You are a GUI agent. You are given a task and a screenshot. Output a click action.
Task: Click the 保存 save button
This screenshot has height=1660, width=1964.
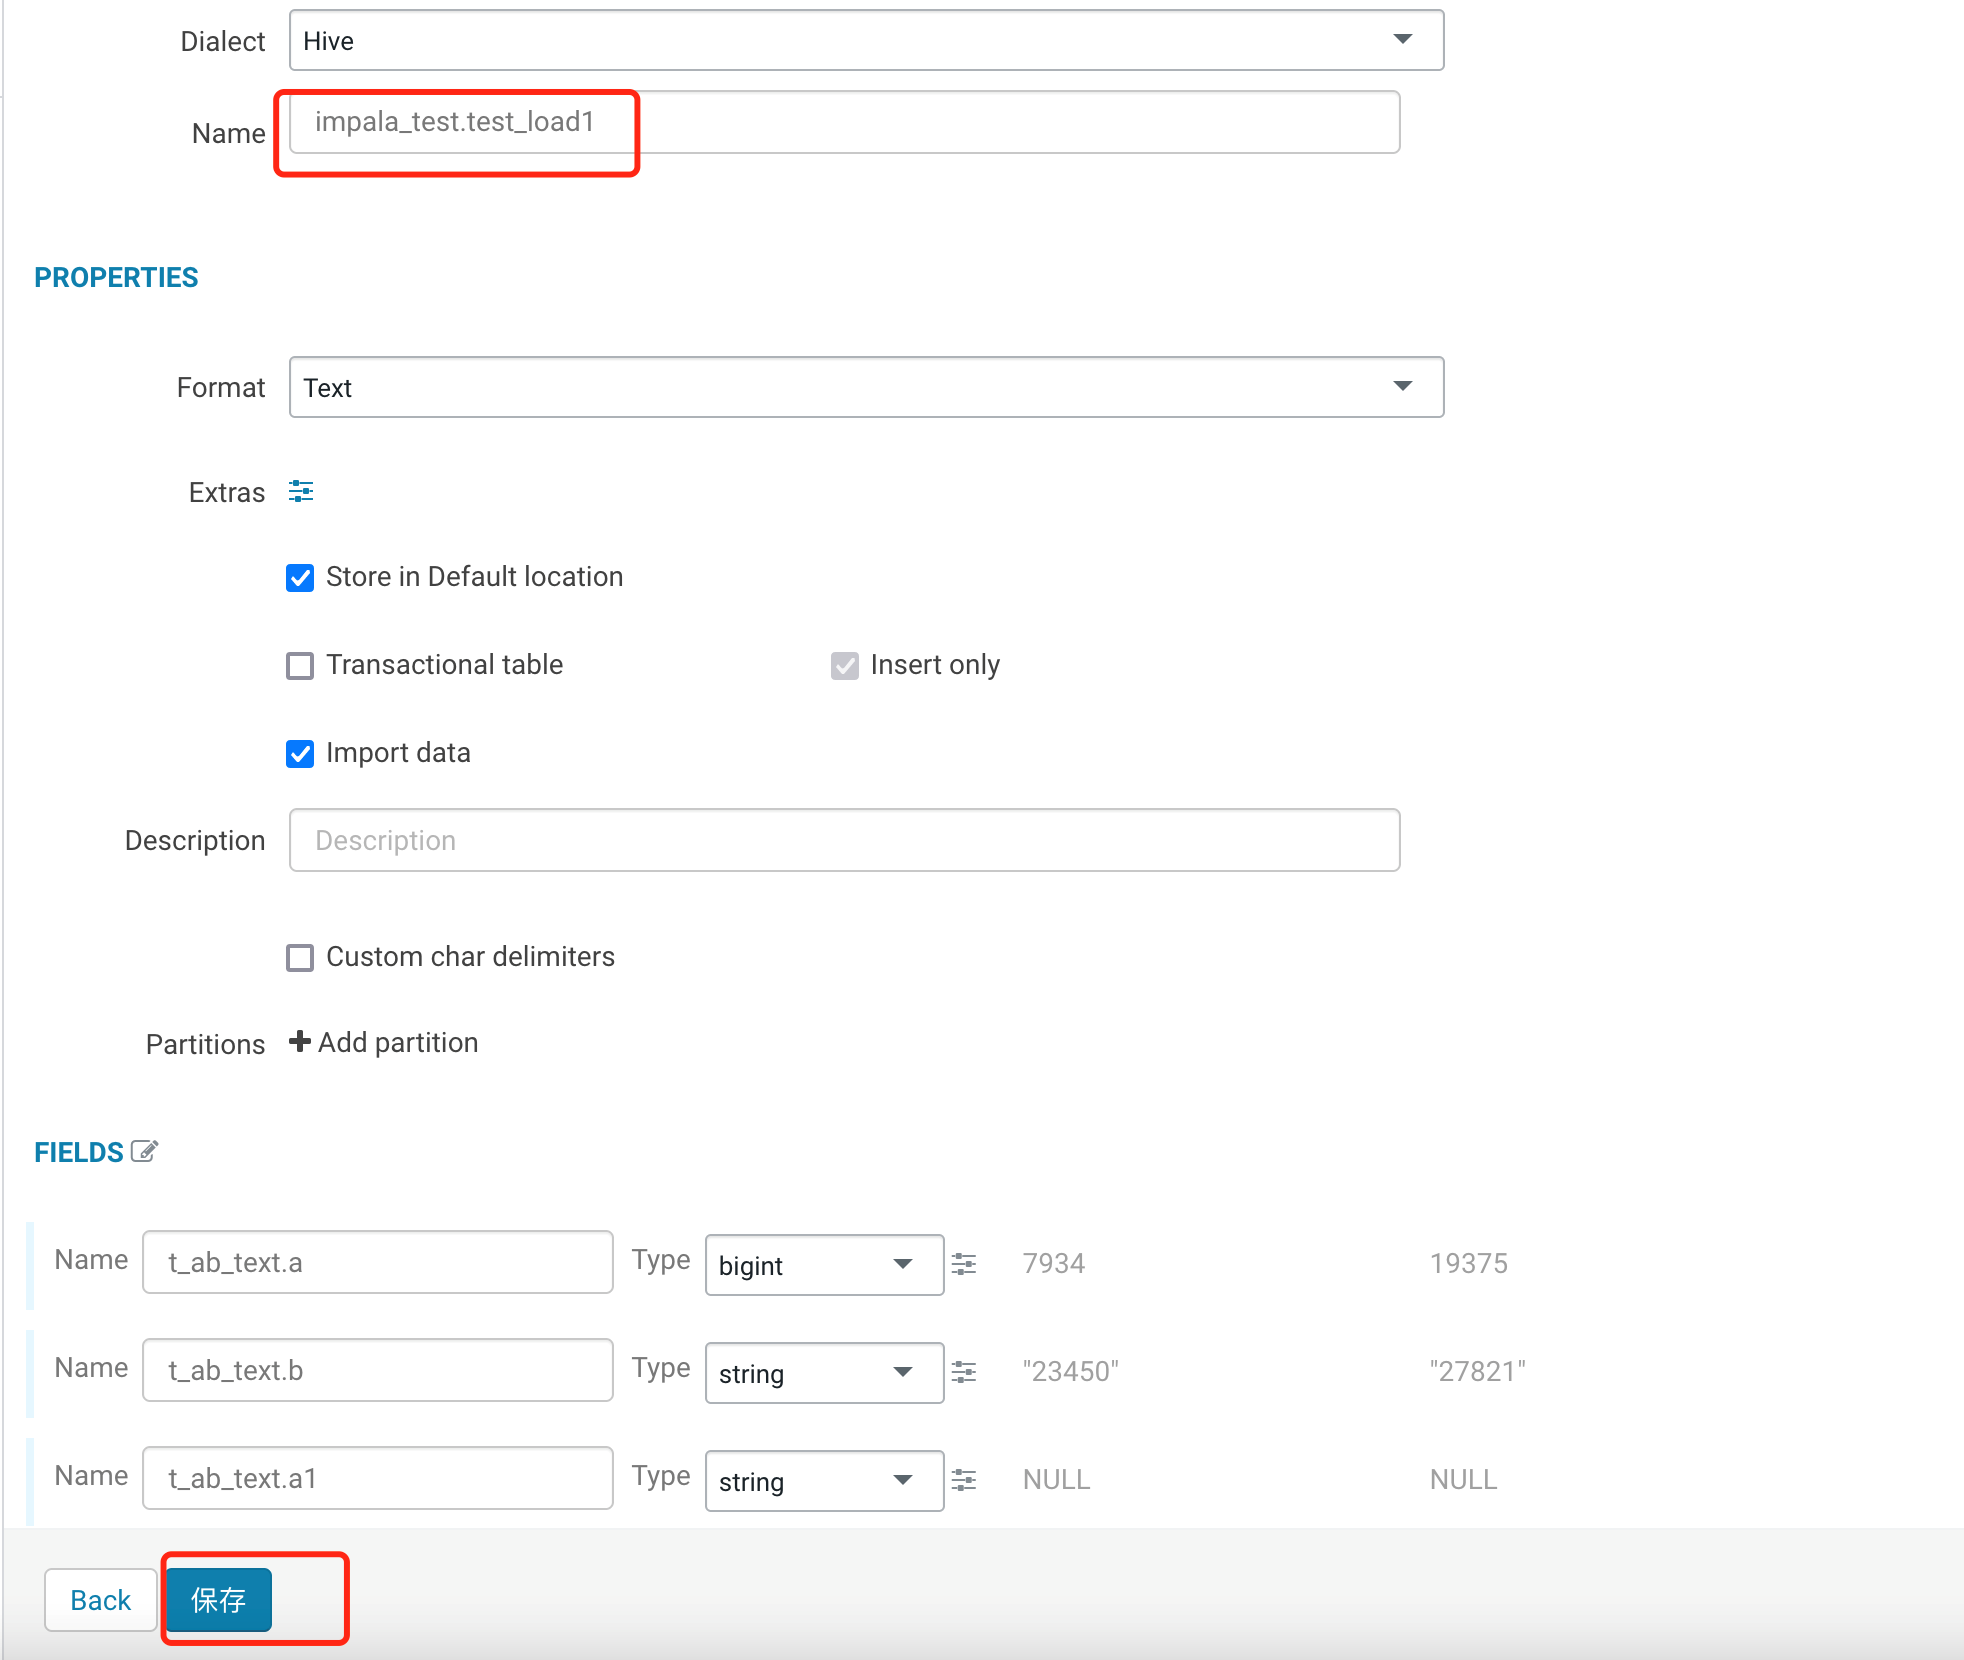click(218, 1600)
